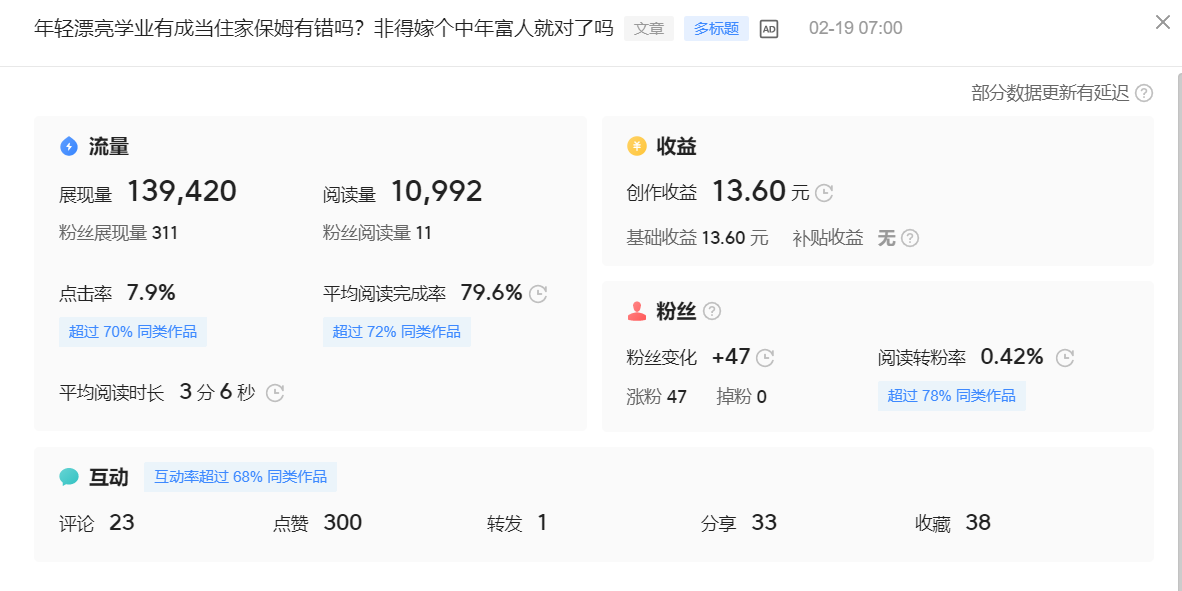Open the help icon beside the 粉丝 heading
Screen dimensions: 1182x591
(x=712, y=311)
